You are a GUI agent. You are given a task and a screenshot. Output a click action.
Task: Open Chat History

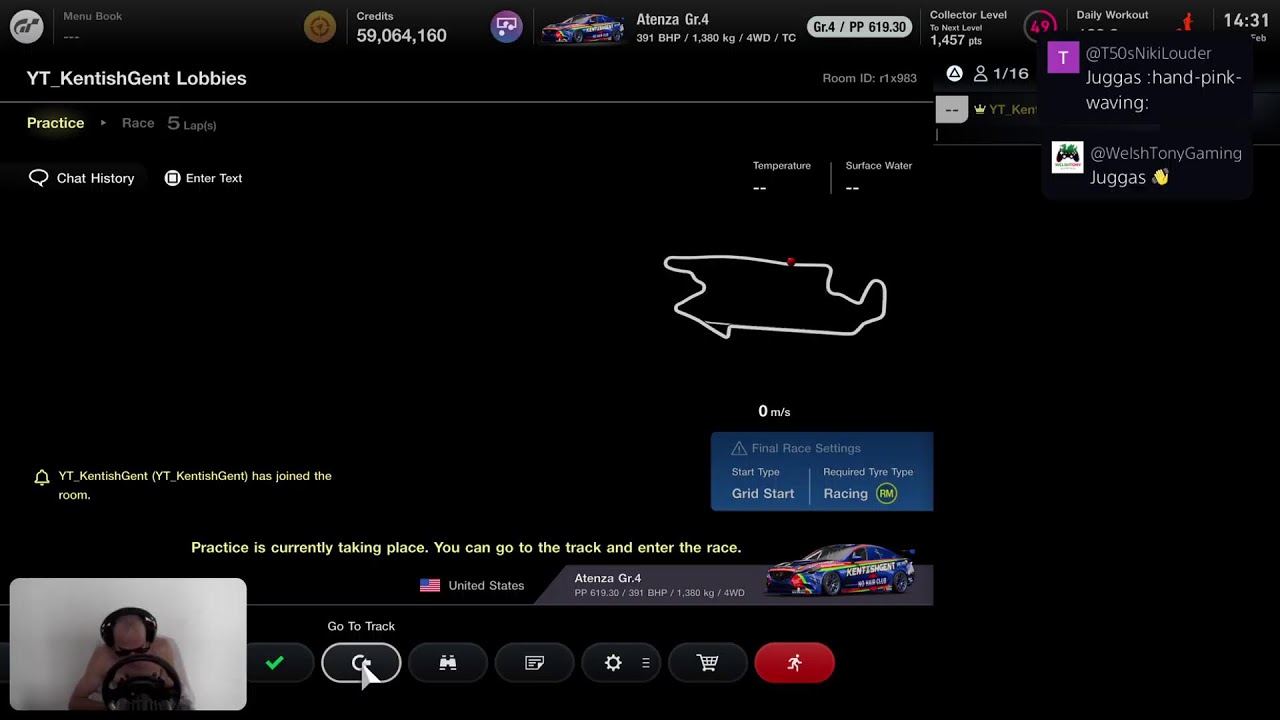pyautogui.click(x=82, y=178)
